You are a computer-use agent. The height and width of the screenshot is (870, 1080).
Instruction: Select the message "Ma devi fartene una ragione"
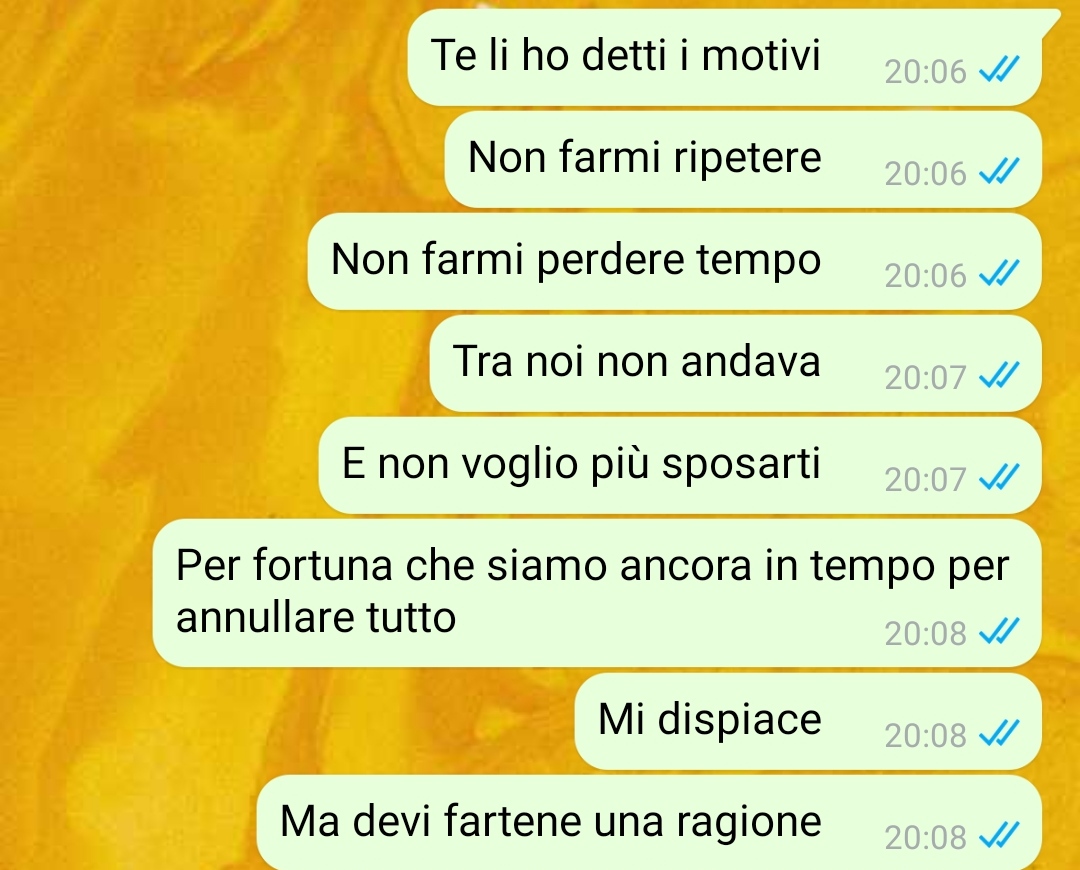(x=649, y=822)
